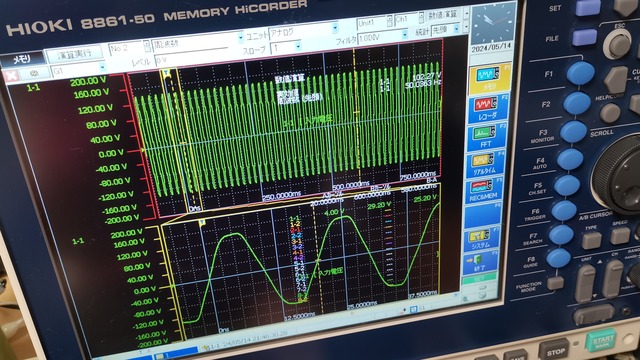Click the 終了 exit icon
The width and height of the screenshot is (640, 360).
(480, 262)
